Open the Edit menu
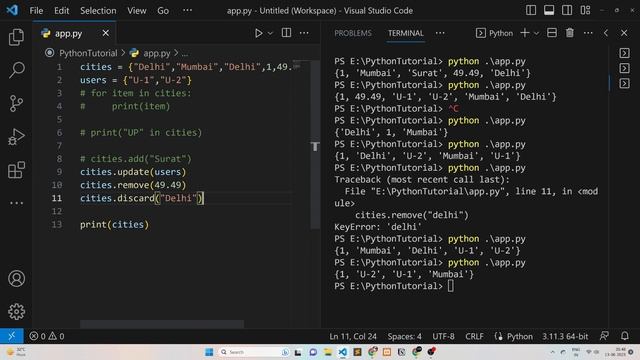This screenshot has height=360, width=640. click(x=62, y=11)
